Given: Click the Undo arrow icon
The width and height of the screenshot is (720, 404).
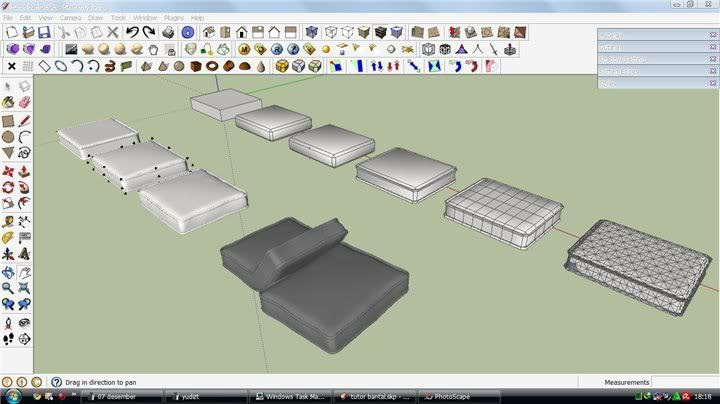Looking at the screenshot, I should click(130, 31).
